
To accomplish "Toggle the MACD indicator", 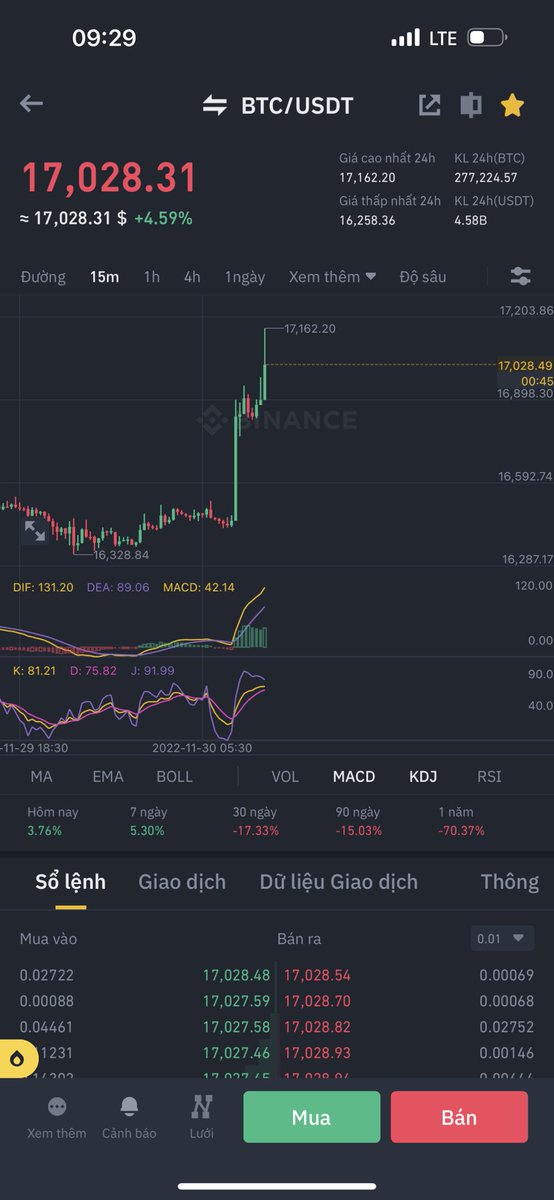I will [x=354, y=776].
